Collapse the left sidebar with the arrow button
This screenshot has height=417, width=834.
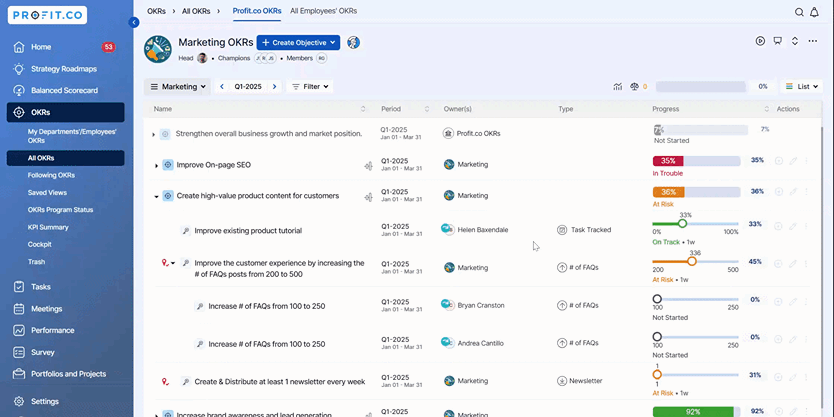coord(134,22)
